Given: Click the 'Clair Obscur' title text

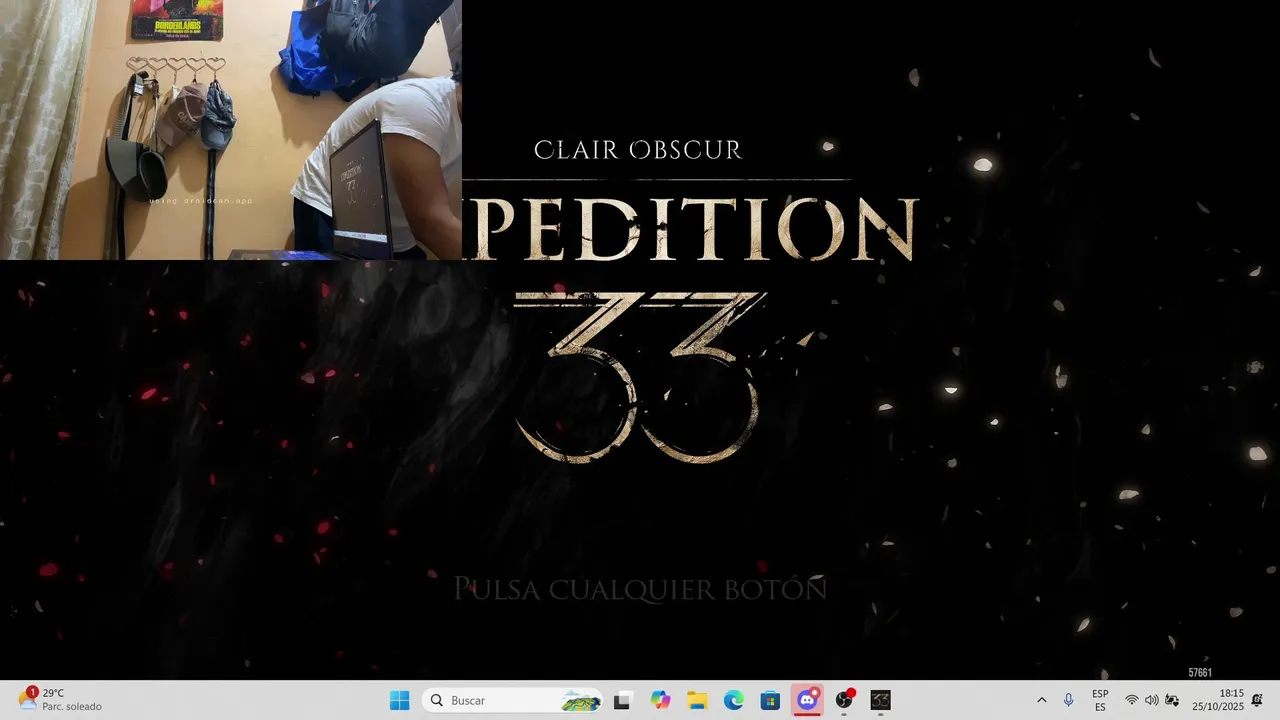Looking at the screenshot, I should coord(638,150).
